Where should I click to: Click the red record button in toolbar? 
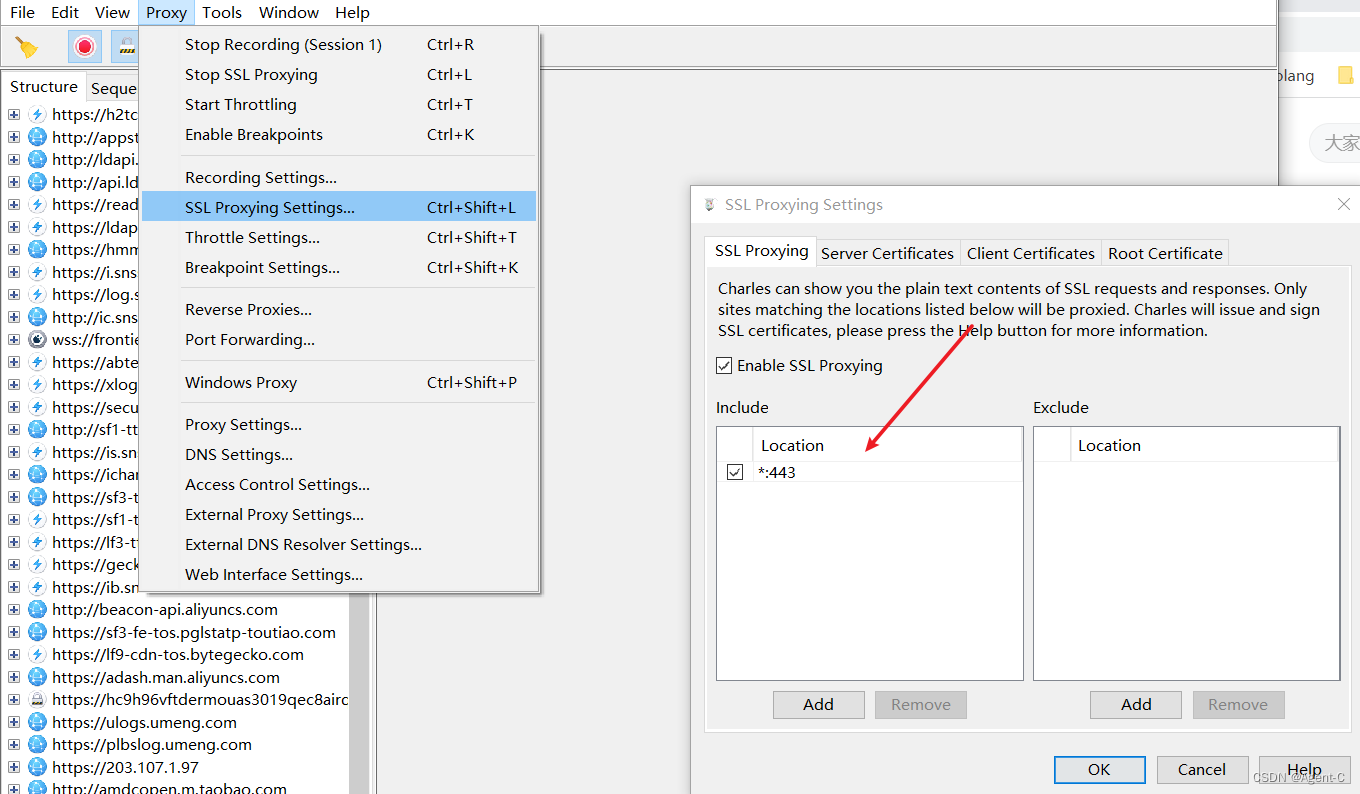coord(85,47)
